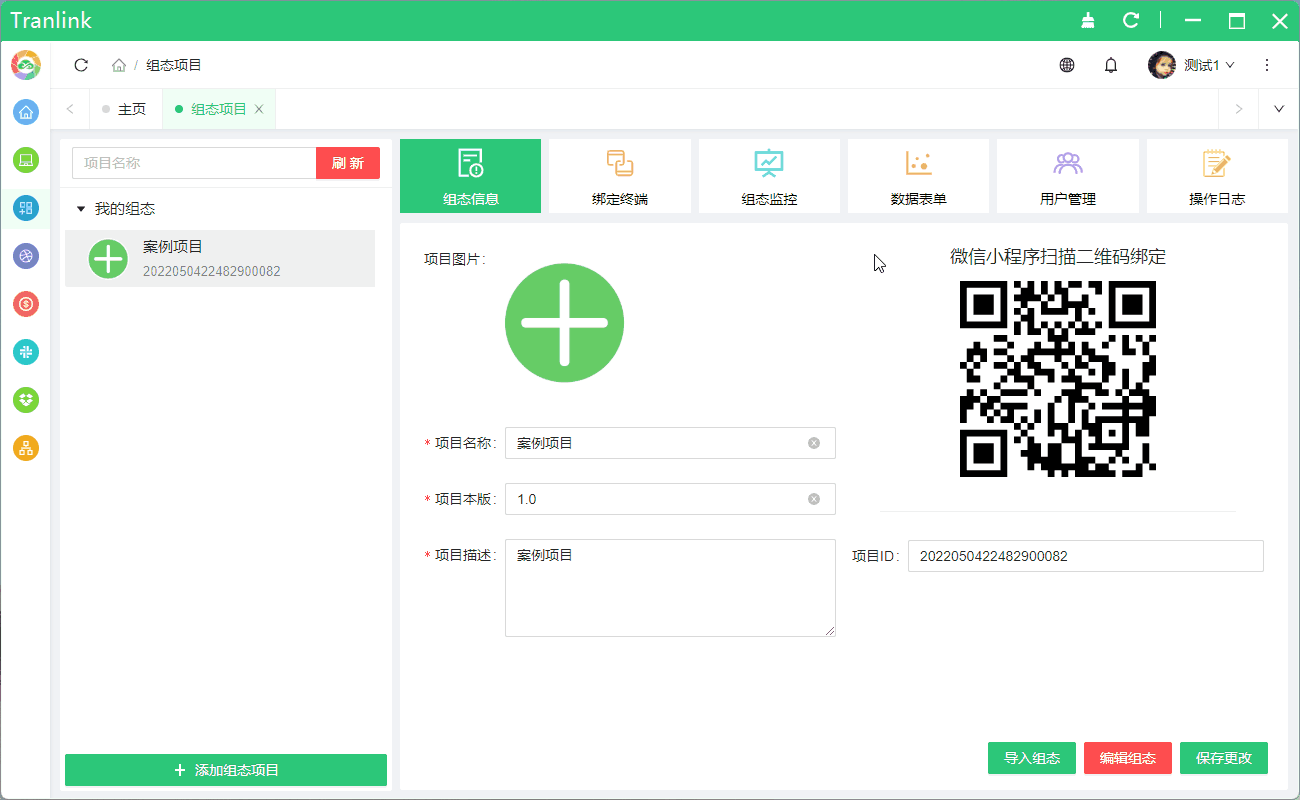Click the page reload icon beside breadcrumb
The height and width of the screenshot is (800, 1300).
pos(81,65)
